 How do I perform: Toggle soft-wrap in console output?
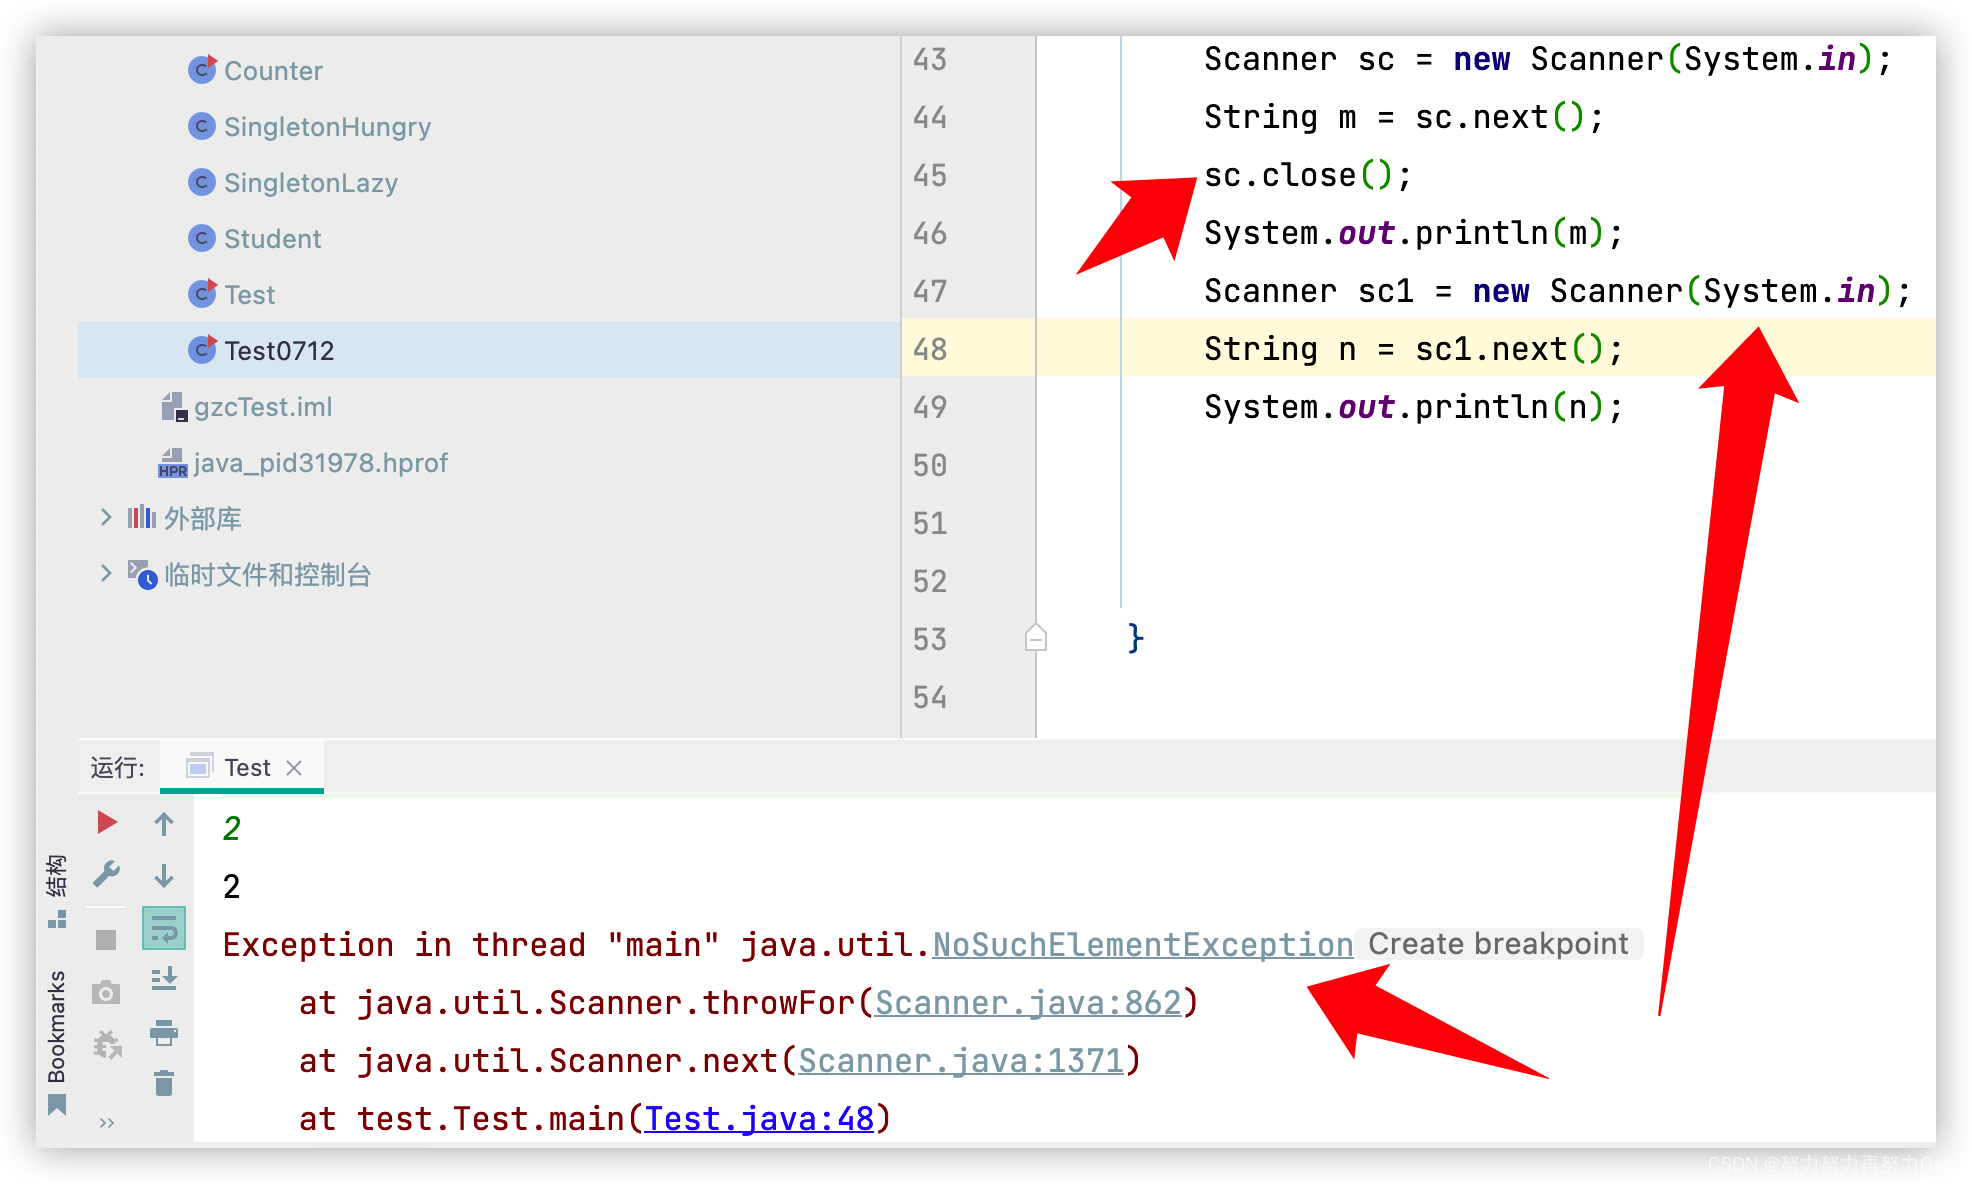pyautogui.click(x=164, y=929)
